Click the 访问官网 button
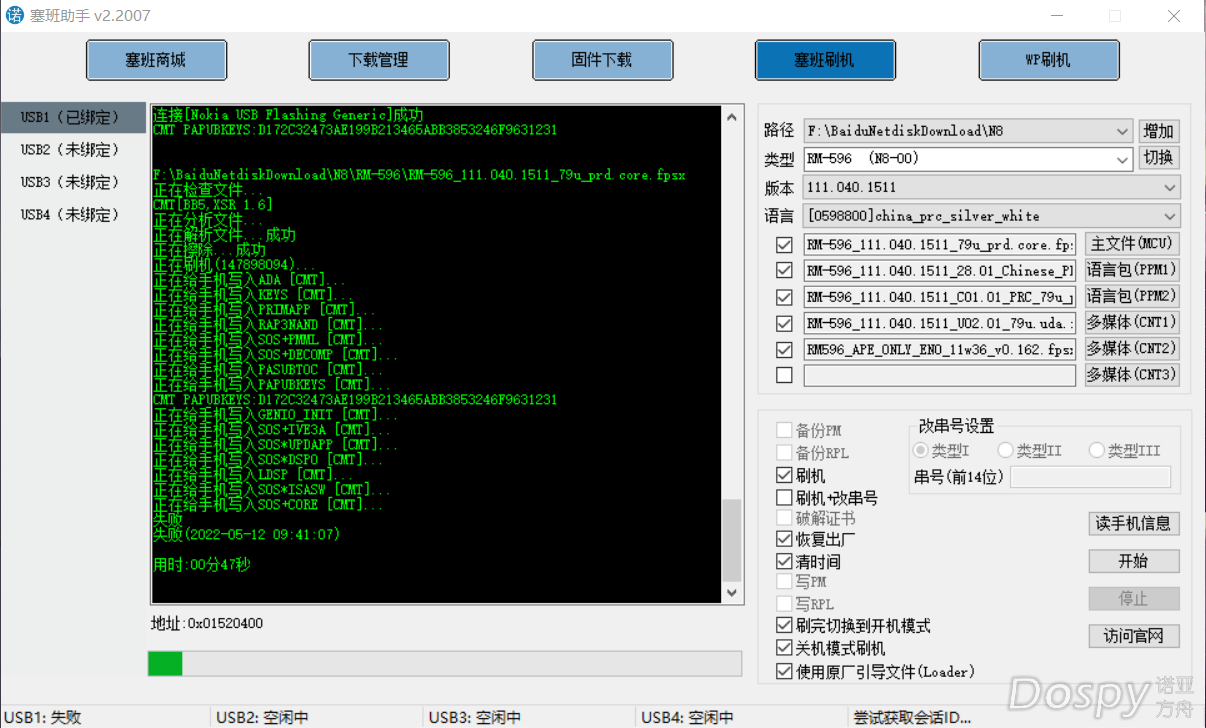Viewport: 1206px width, 728px height. pos(1134,636)
